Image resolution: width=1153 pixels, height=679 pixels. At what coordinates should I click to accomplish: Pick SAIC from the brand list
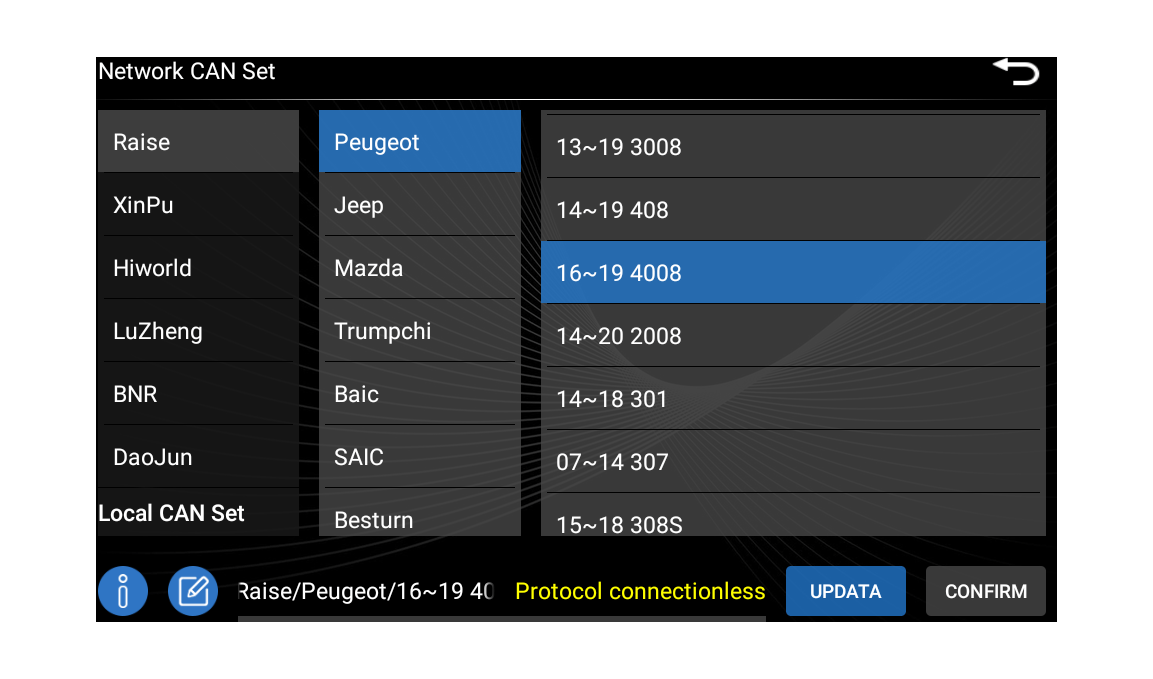(419, 457)
